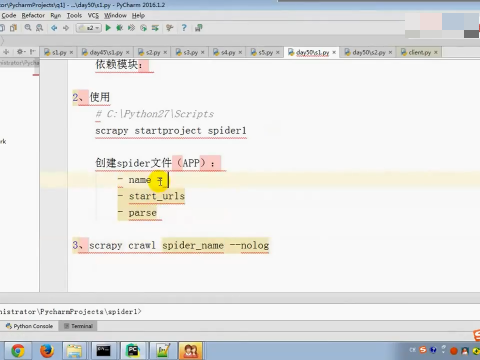Open the two-people taskbar application icon
Screen dimensions: 480x360
click(x=191, y=351)
